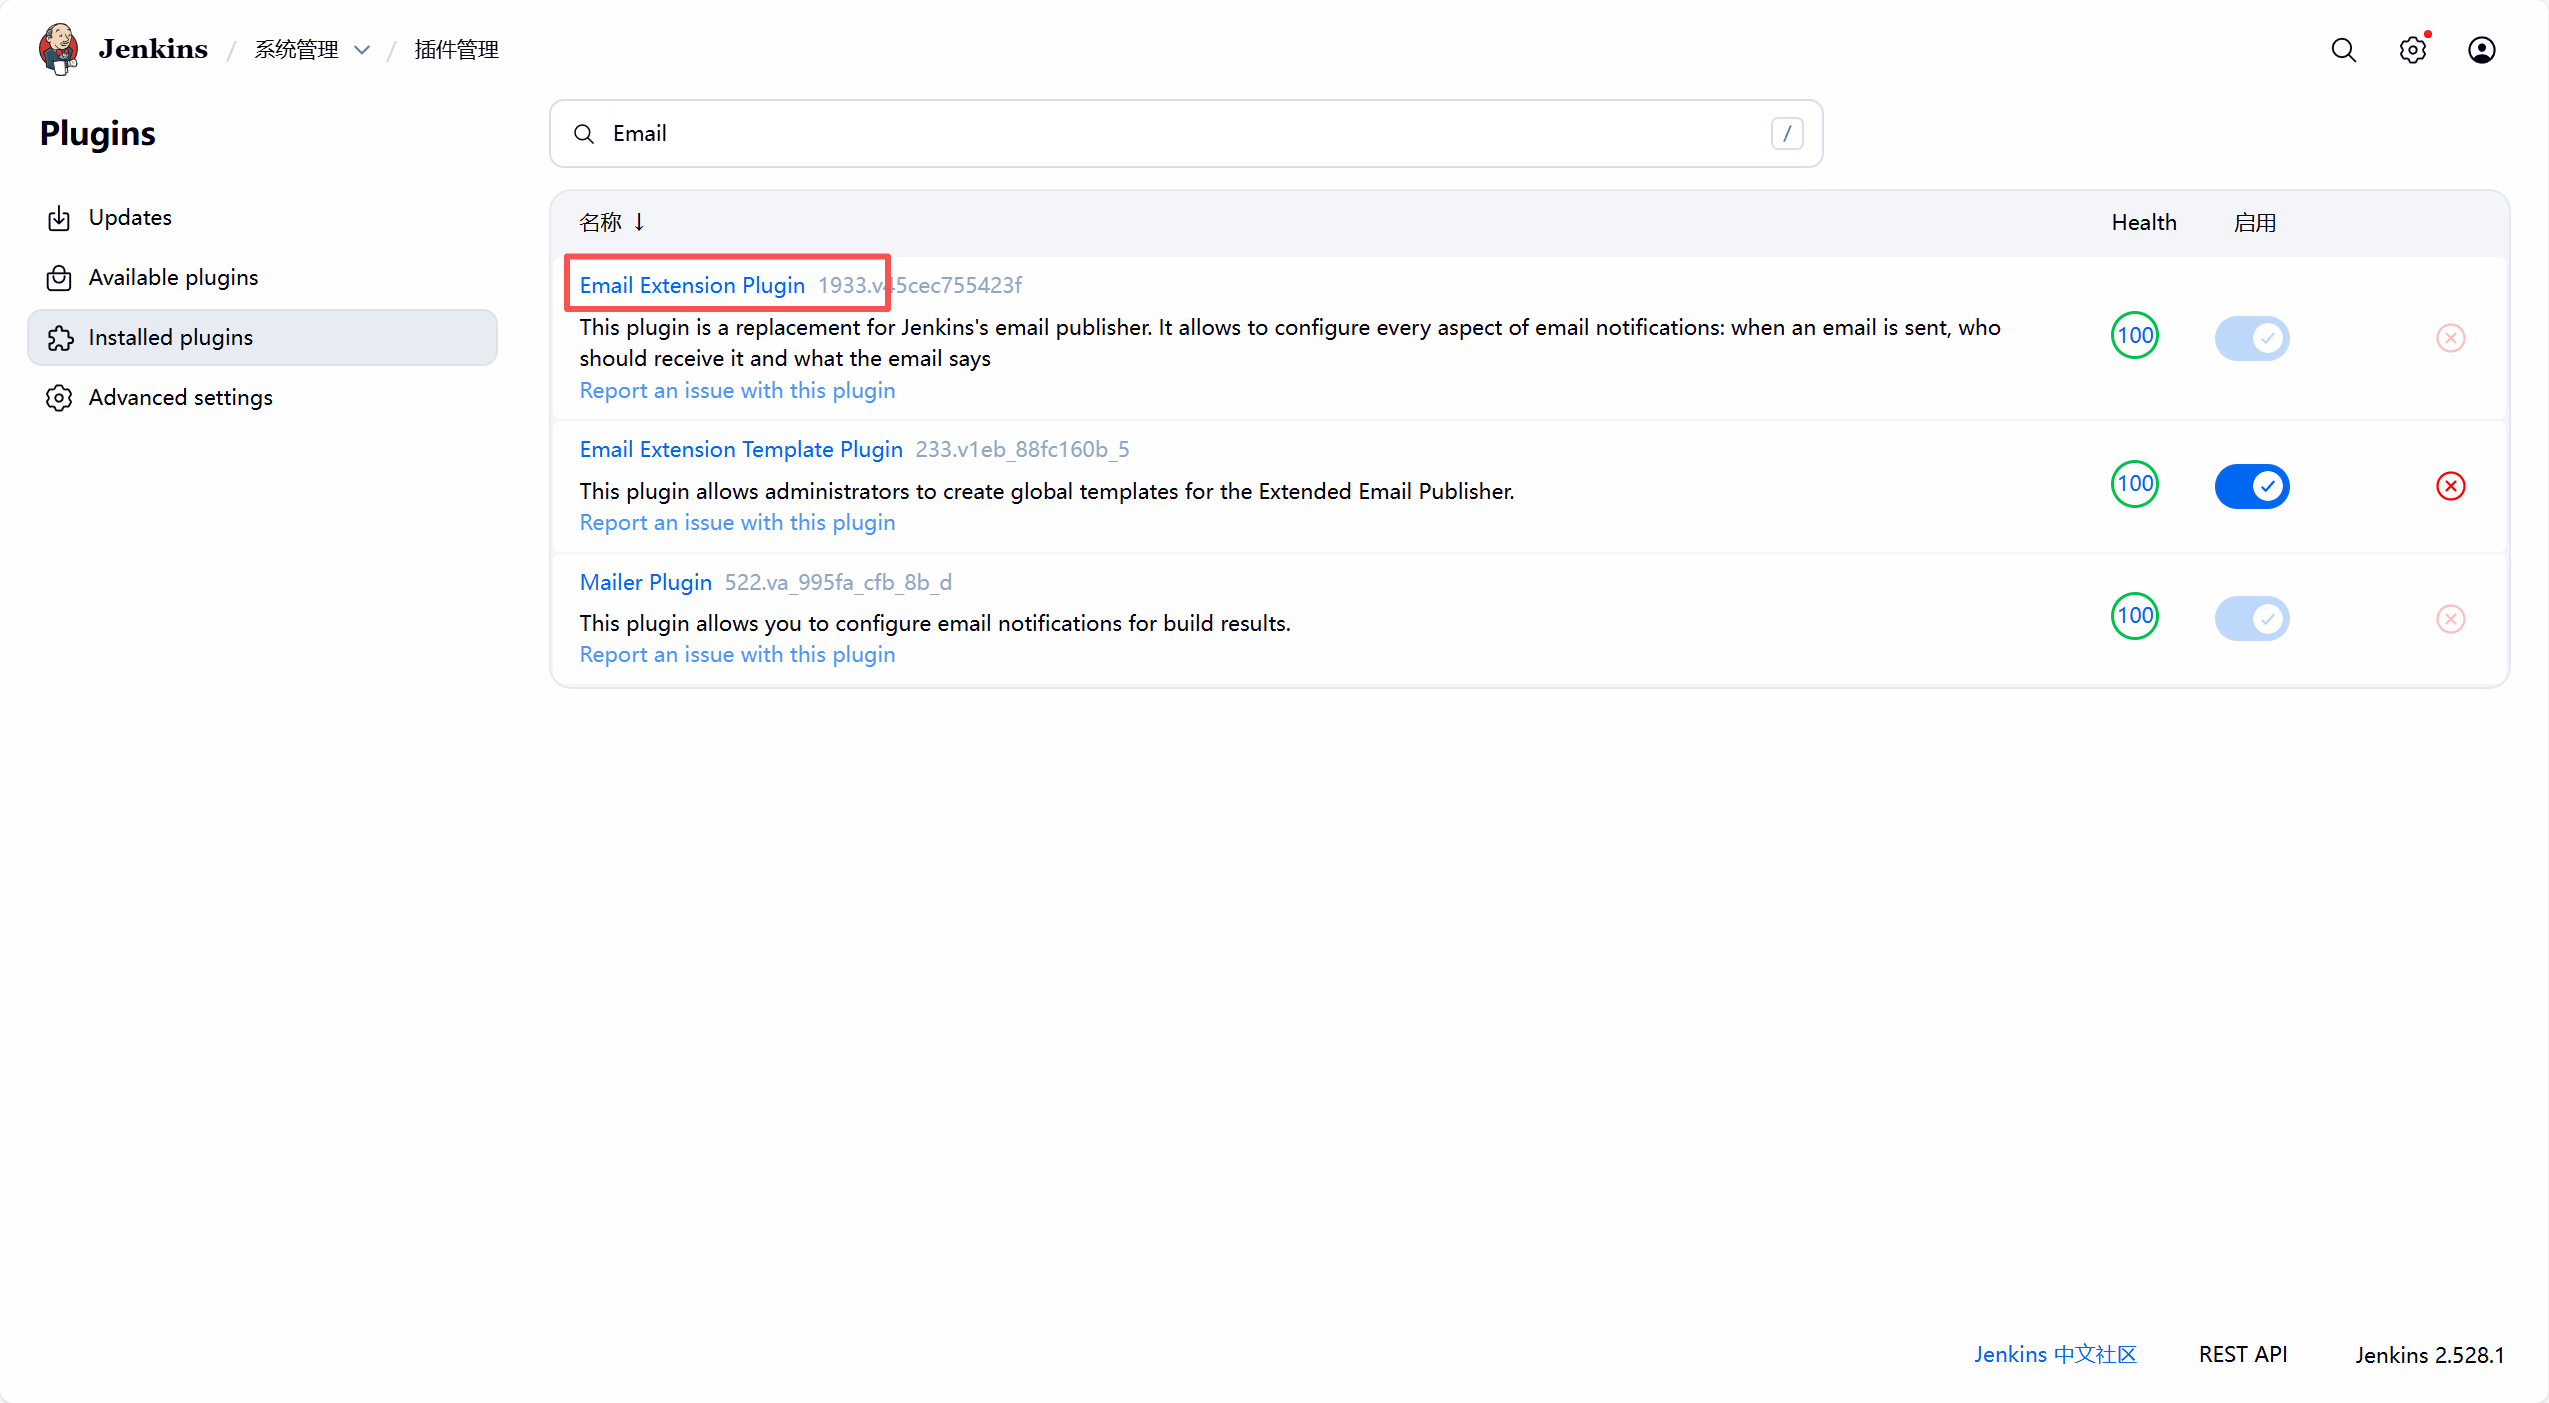Click the Mailer Plugin uninstall X icon

(x=2450, y=618)
